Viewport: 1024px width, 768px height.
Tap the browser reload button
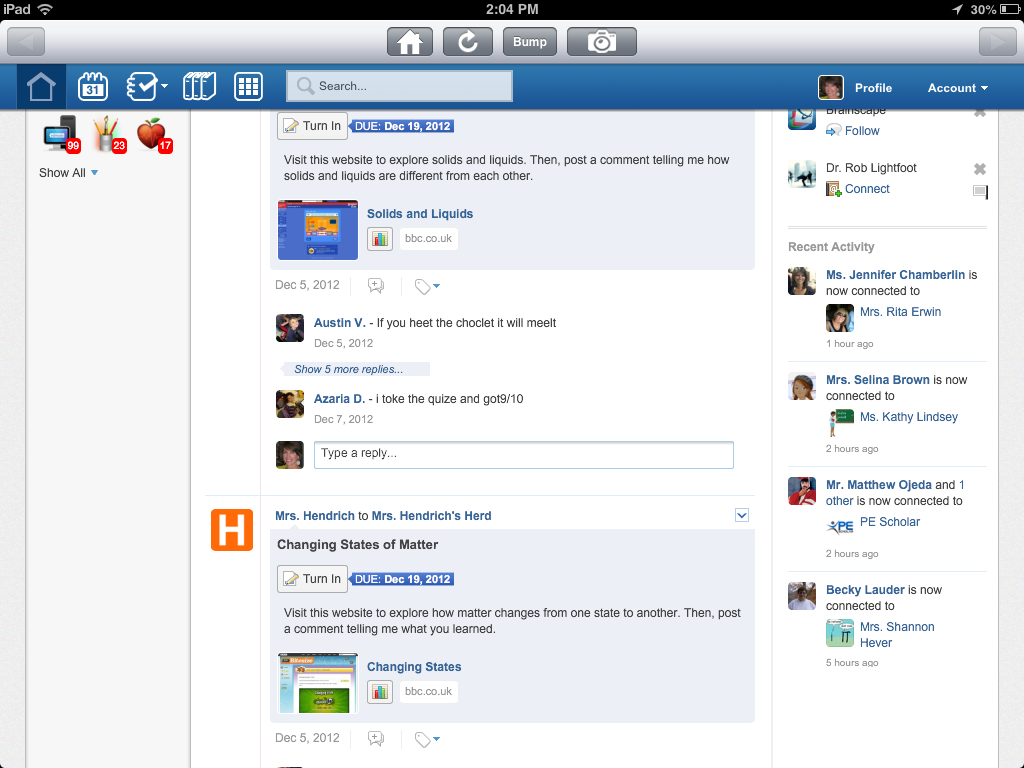(467, 41)
